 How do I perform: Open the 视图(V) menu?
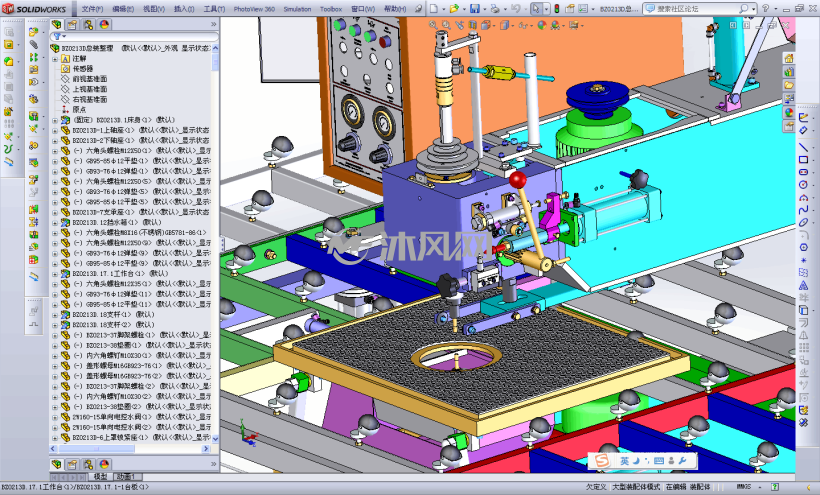tap(154, 9)
